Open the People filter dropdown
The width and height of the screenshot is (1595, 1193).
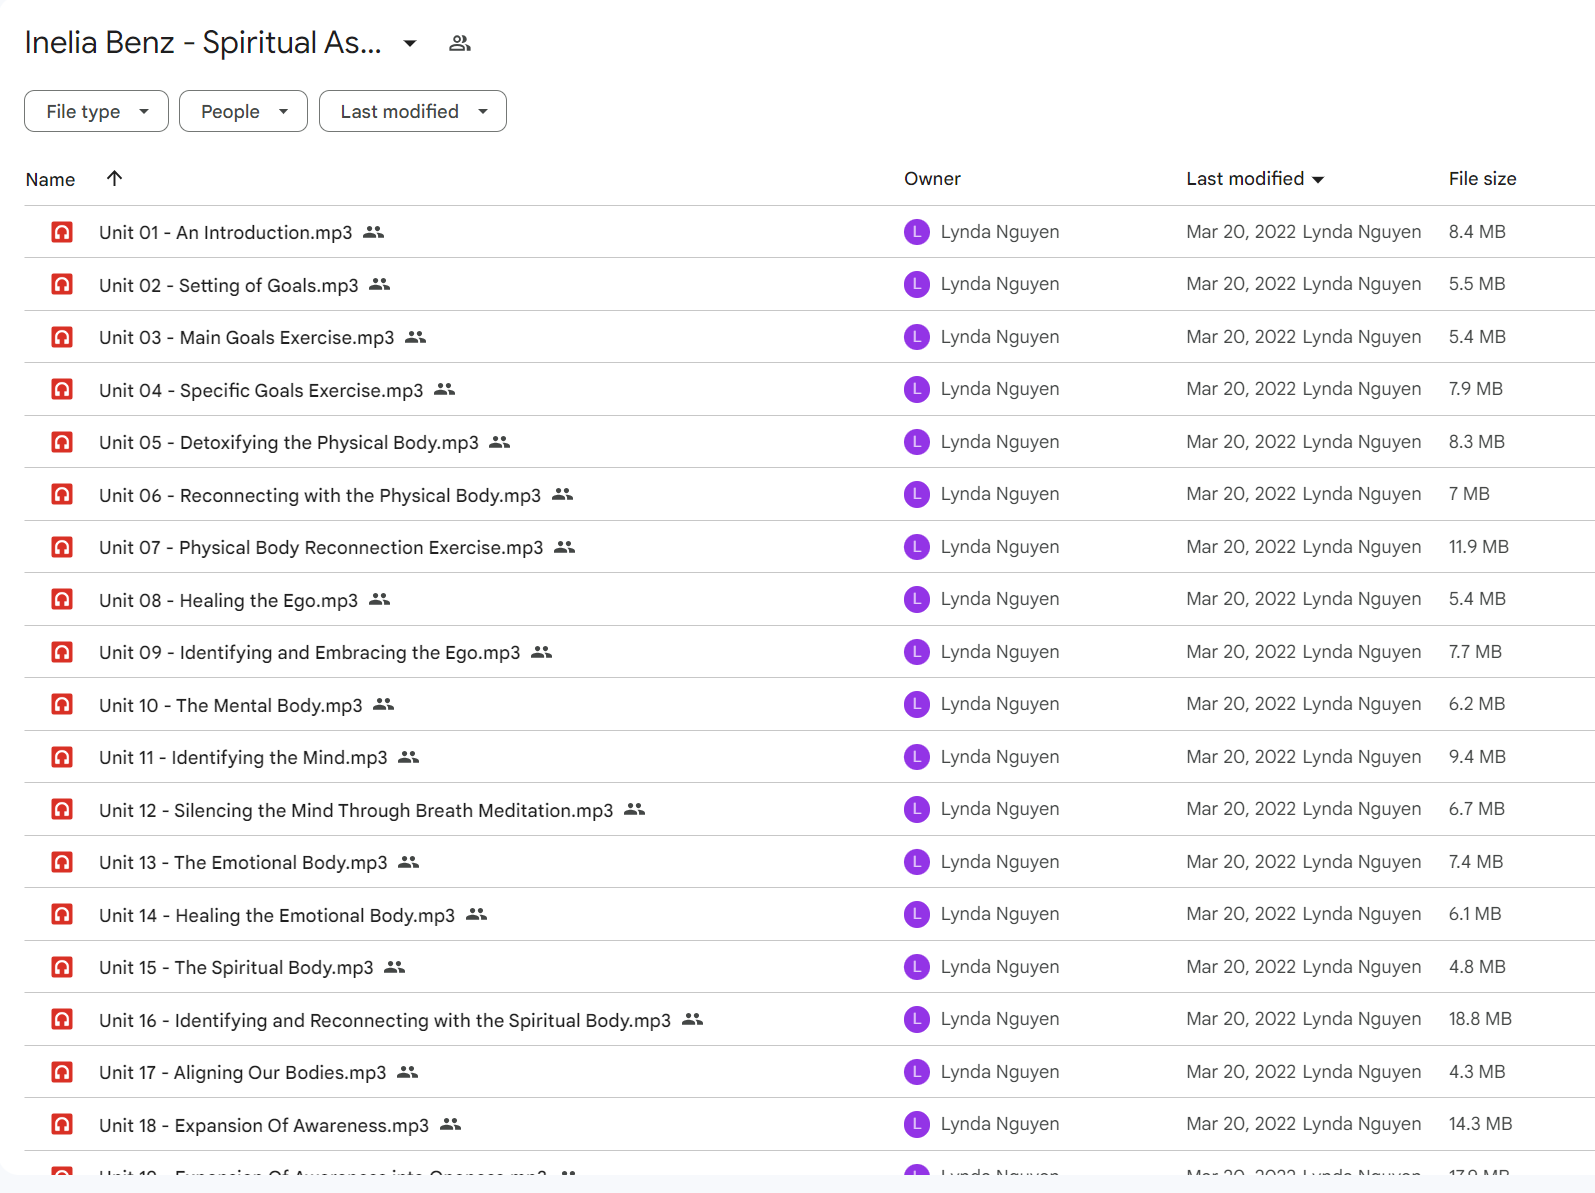243,111
